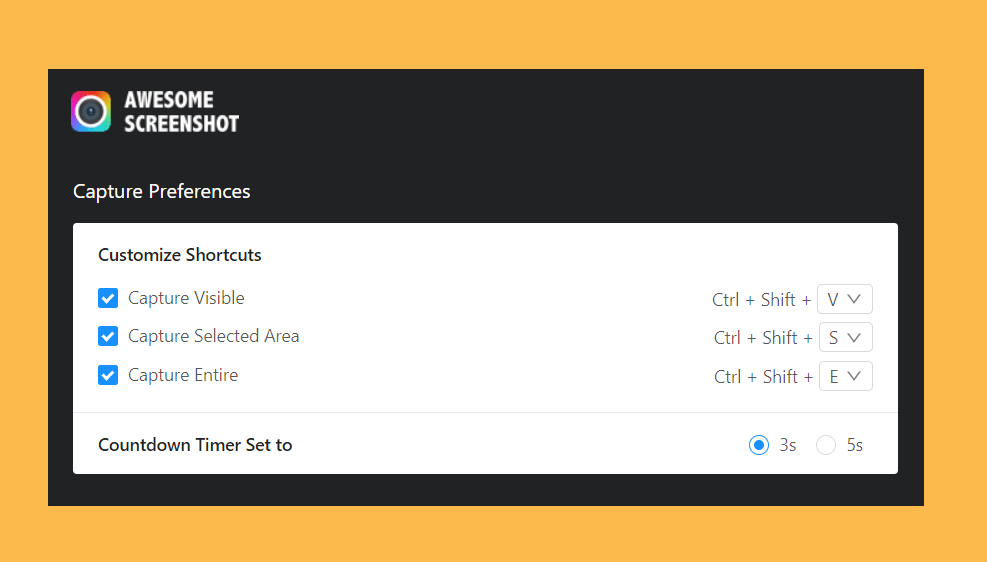
Task: Click the chevron arrow beside letter V
Action: 854,299
